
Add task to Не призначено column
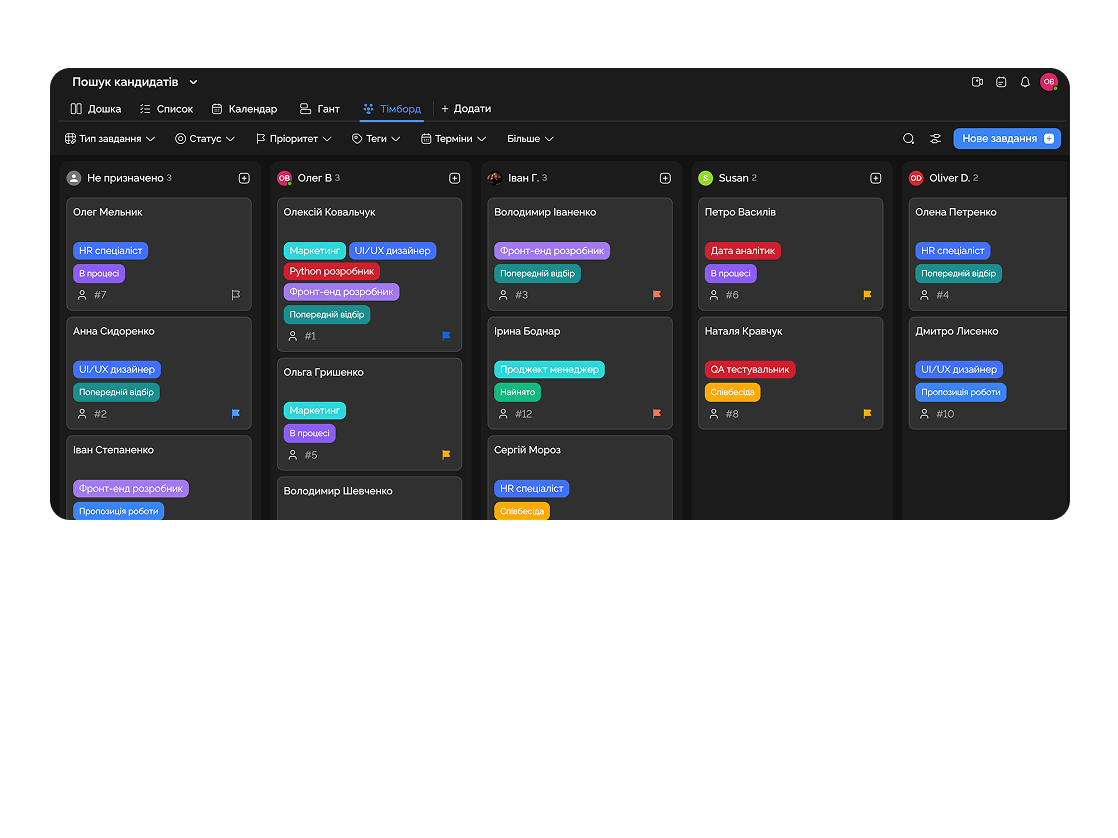[x=244, y=178]
